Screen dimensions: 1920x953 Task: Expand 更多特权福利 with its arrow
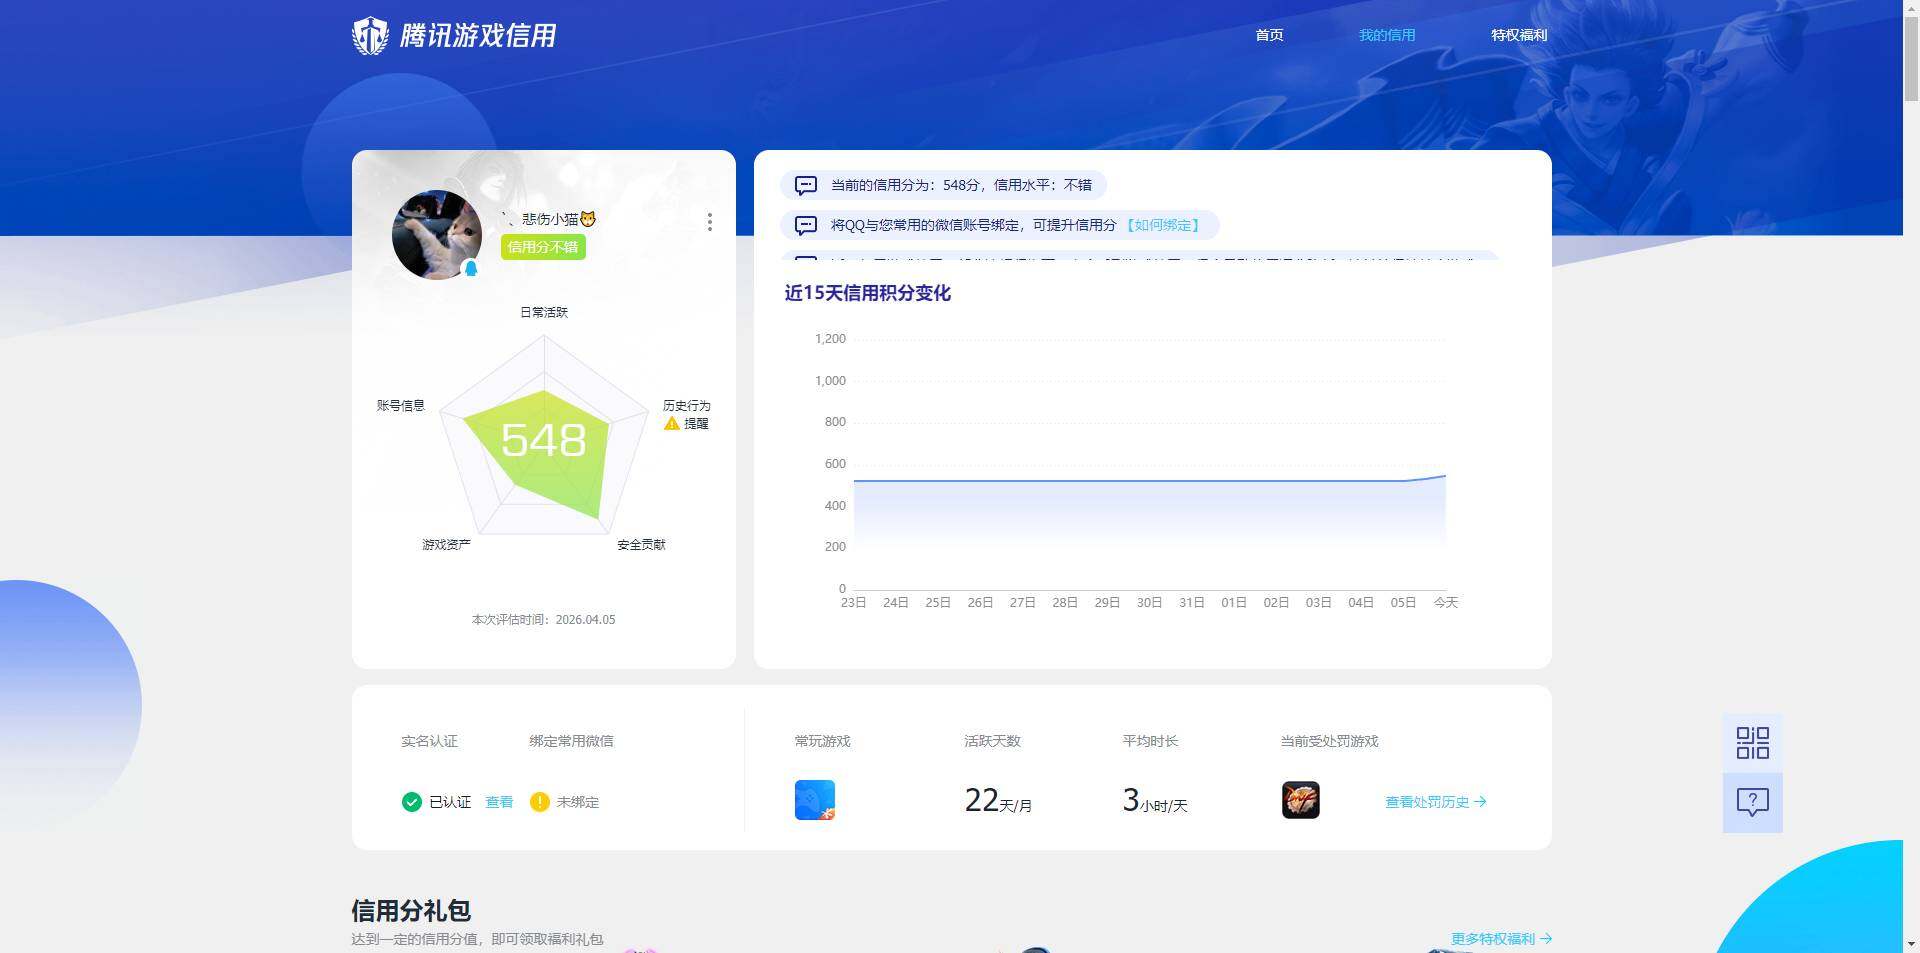pyautogui.click(x=1499, y=938)
